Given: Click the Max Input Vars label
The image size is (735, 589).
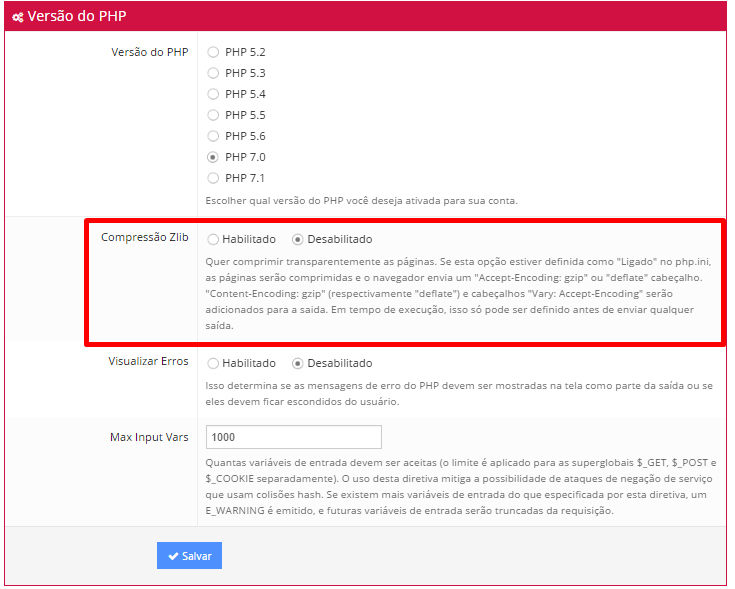Looking at the screenshot, I should pos(149,437).
